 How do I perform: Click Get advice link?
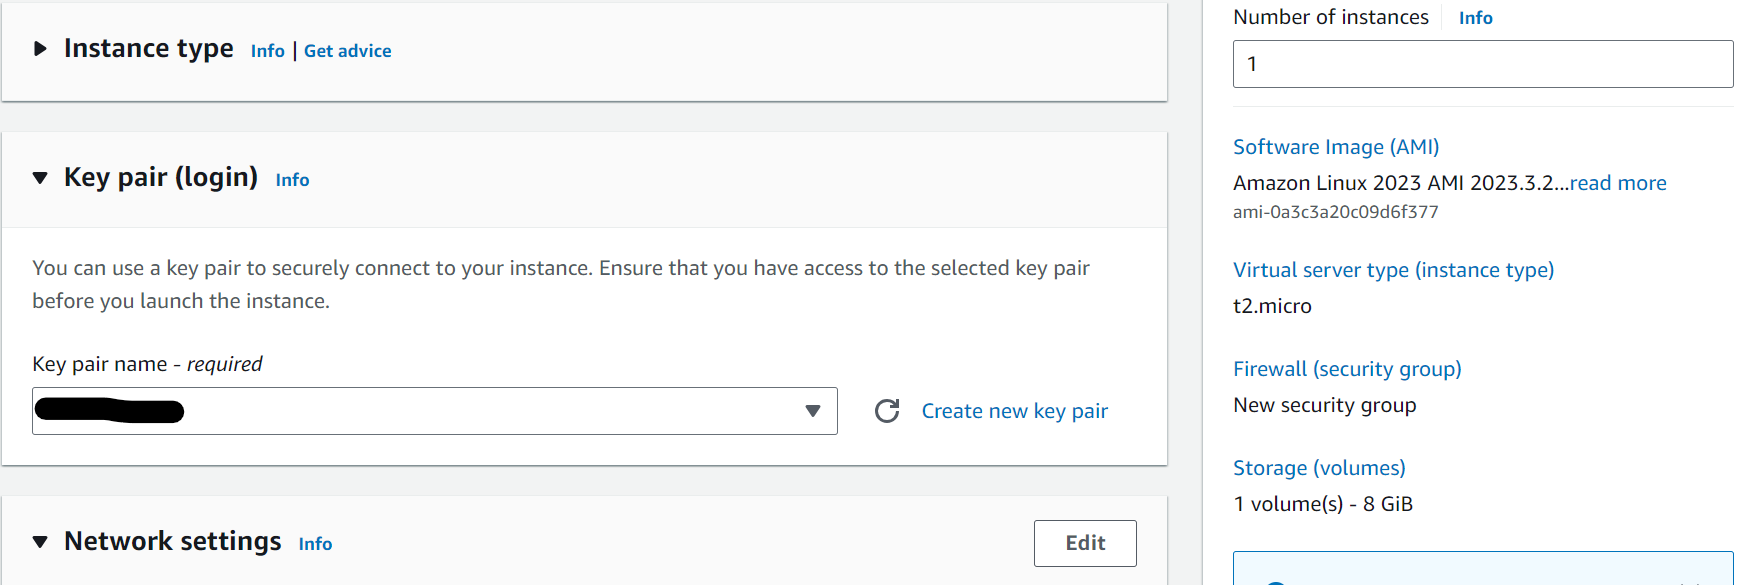pos(348,51)
